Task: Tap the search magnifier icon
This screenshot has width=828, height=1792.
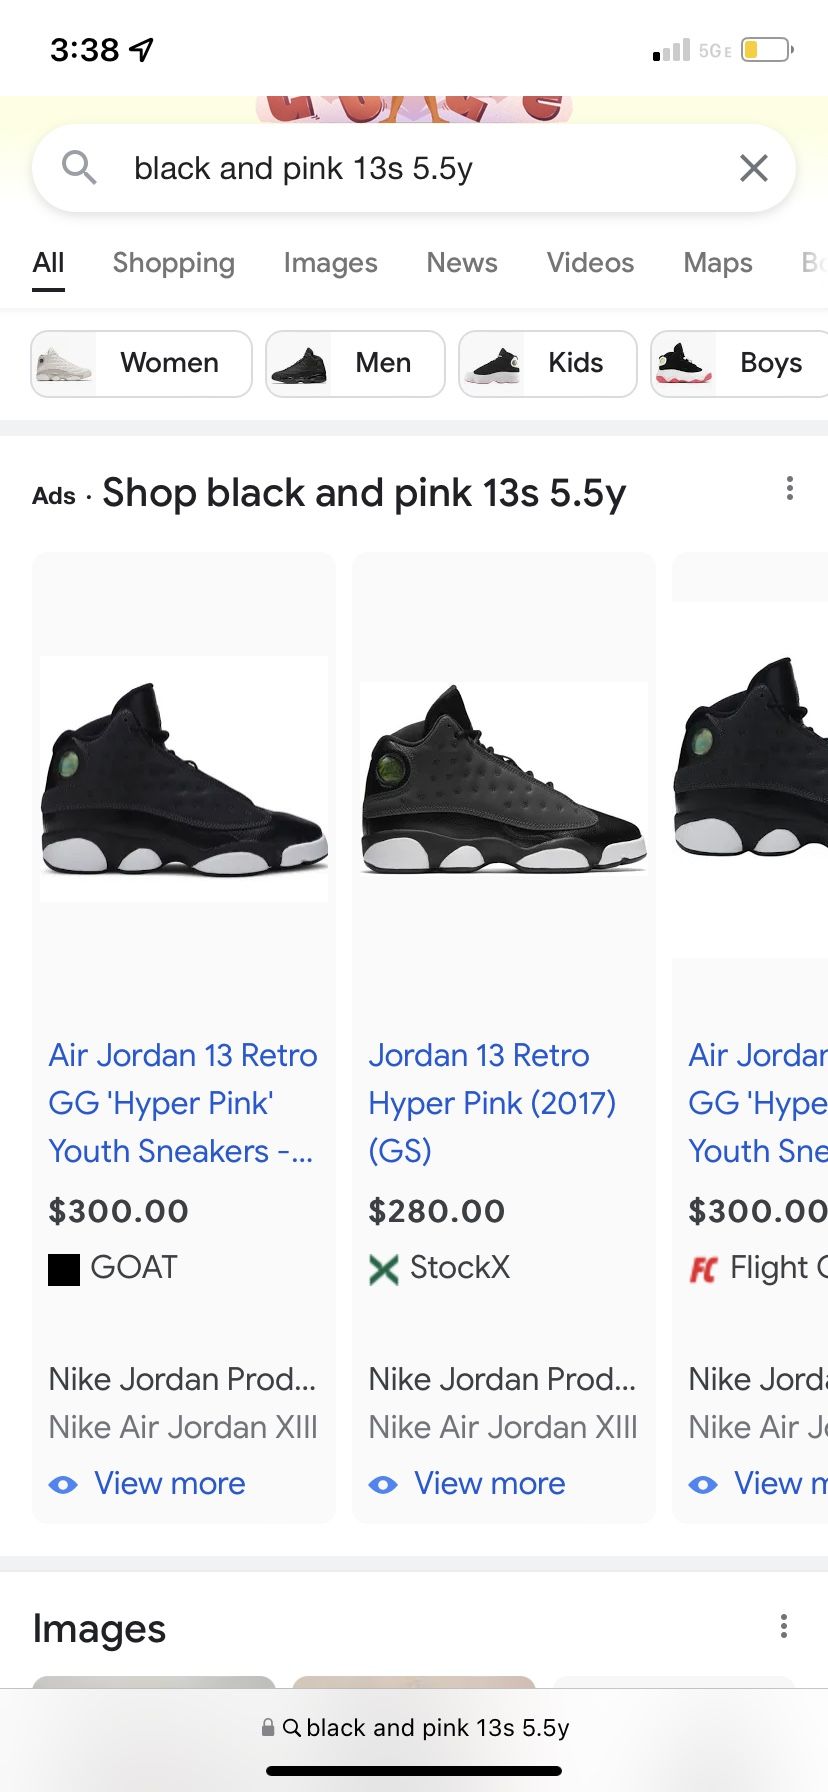Action: pyautogui.click(x=79, y=168)
